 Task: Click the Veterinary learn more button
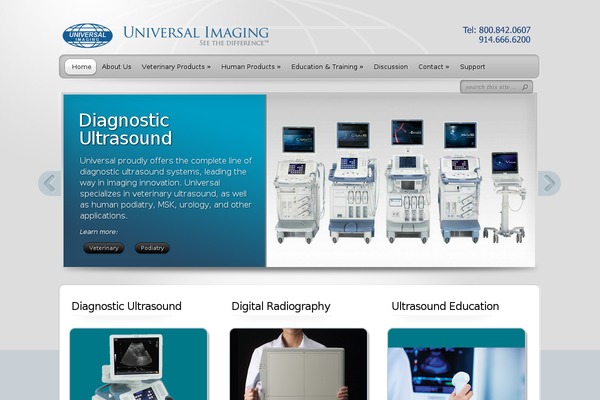coord(104,248)
